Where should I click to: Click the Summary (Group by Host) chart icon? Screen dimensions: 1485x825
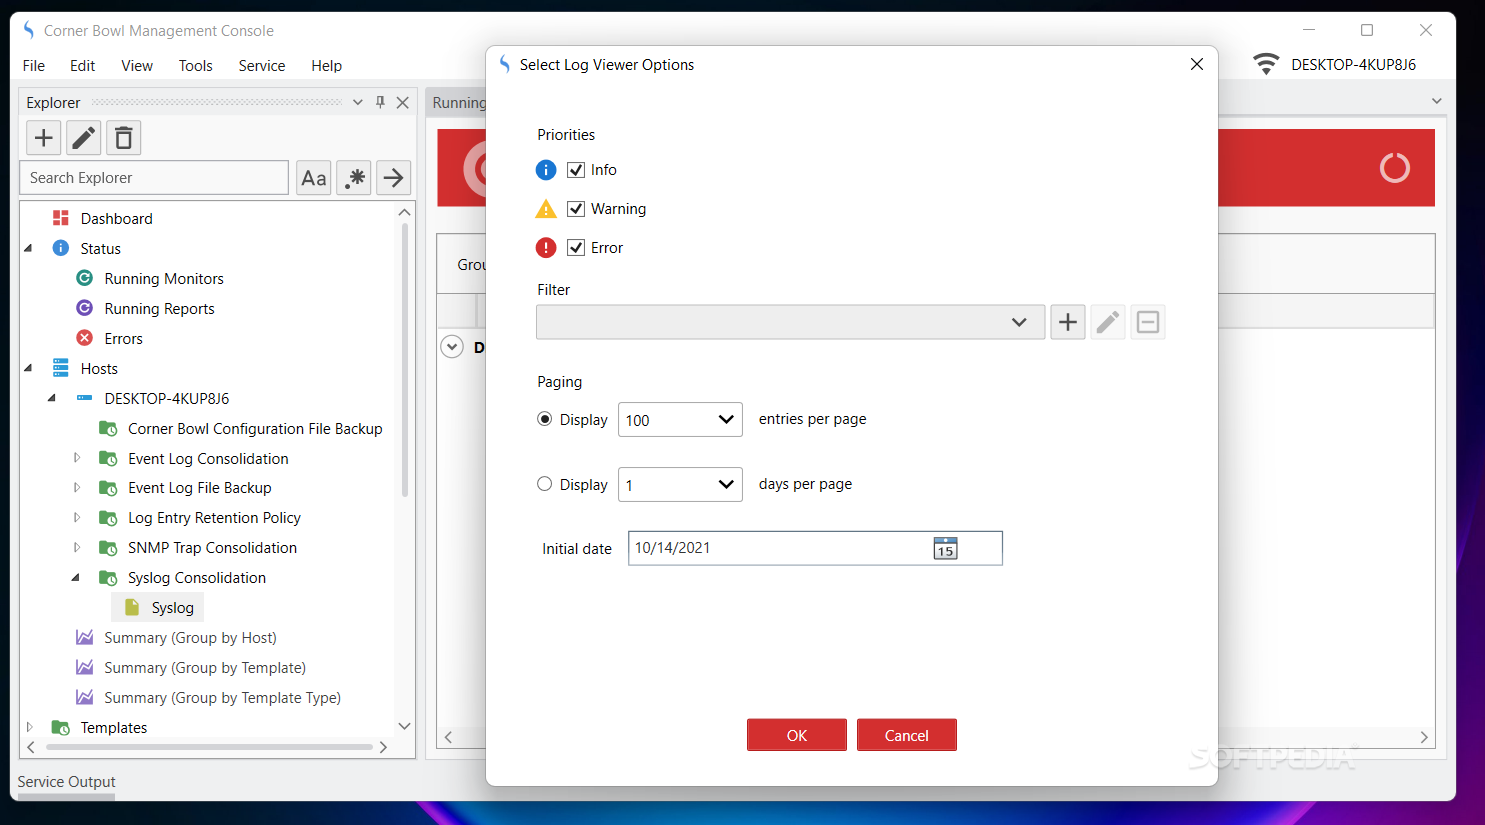tap(85, 637)
